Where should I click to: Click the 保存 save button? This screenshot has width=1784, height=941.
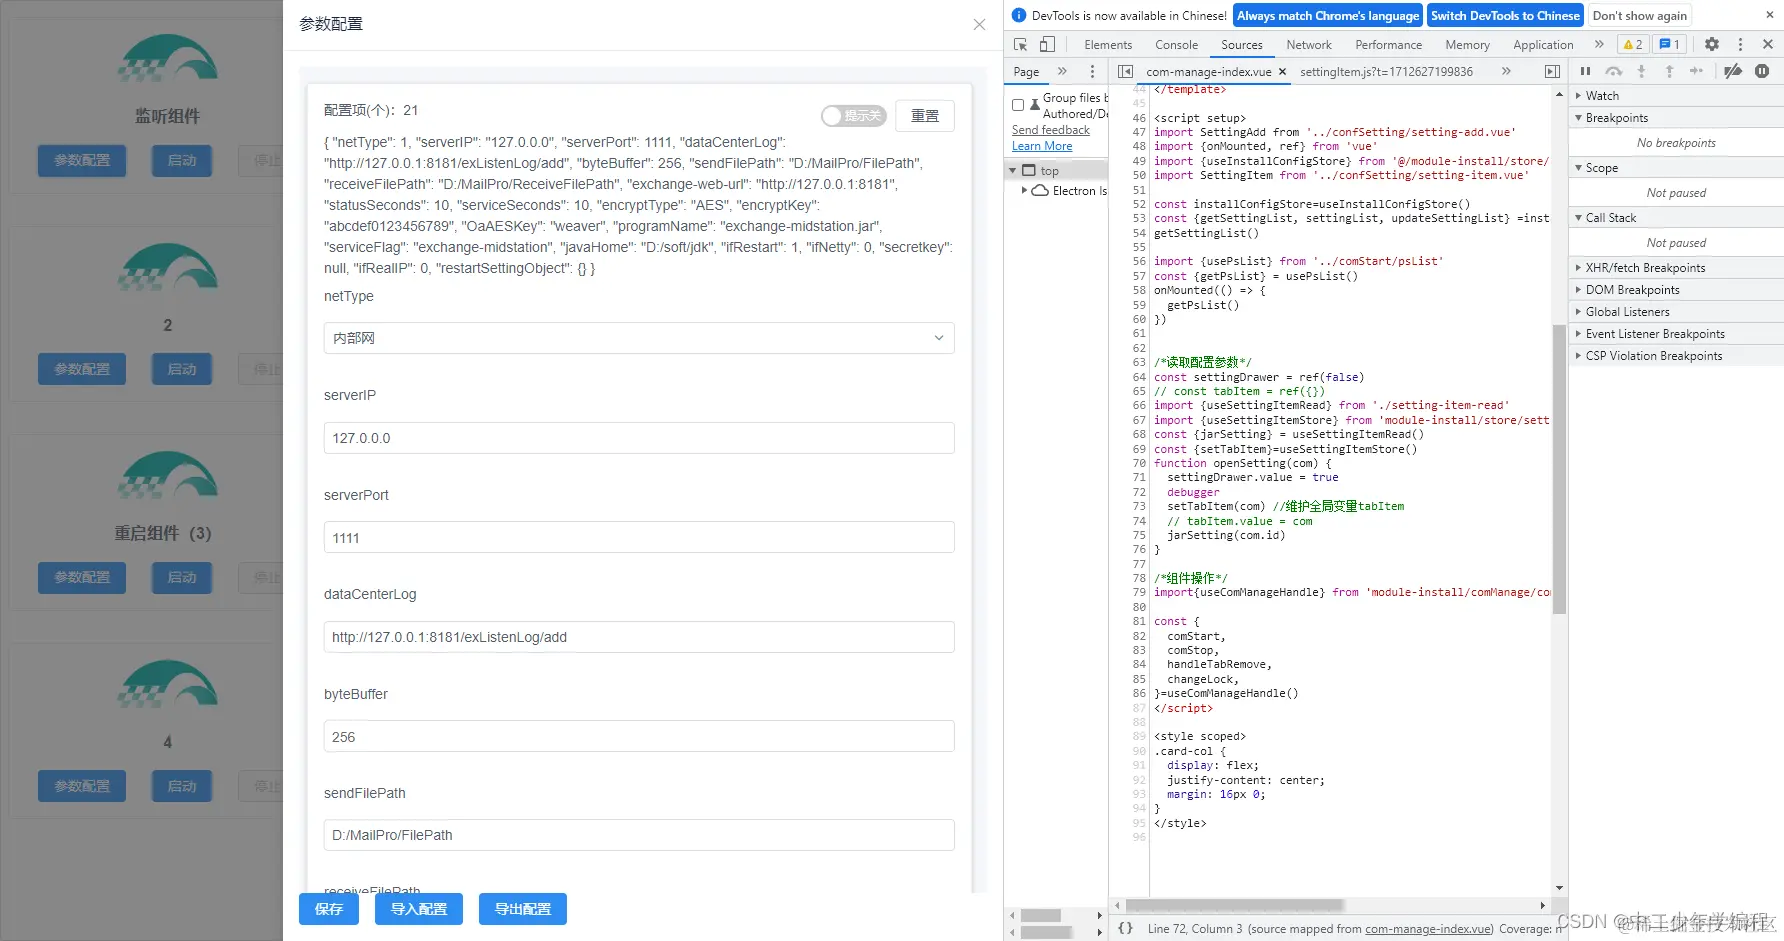[329, 909]
